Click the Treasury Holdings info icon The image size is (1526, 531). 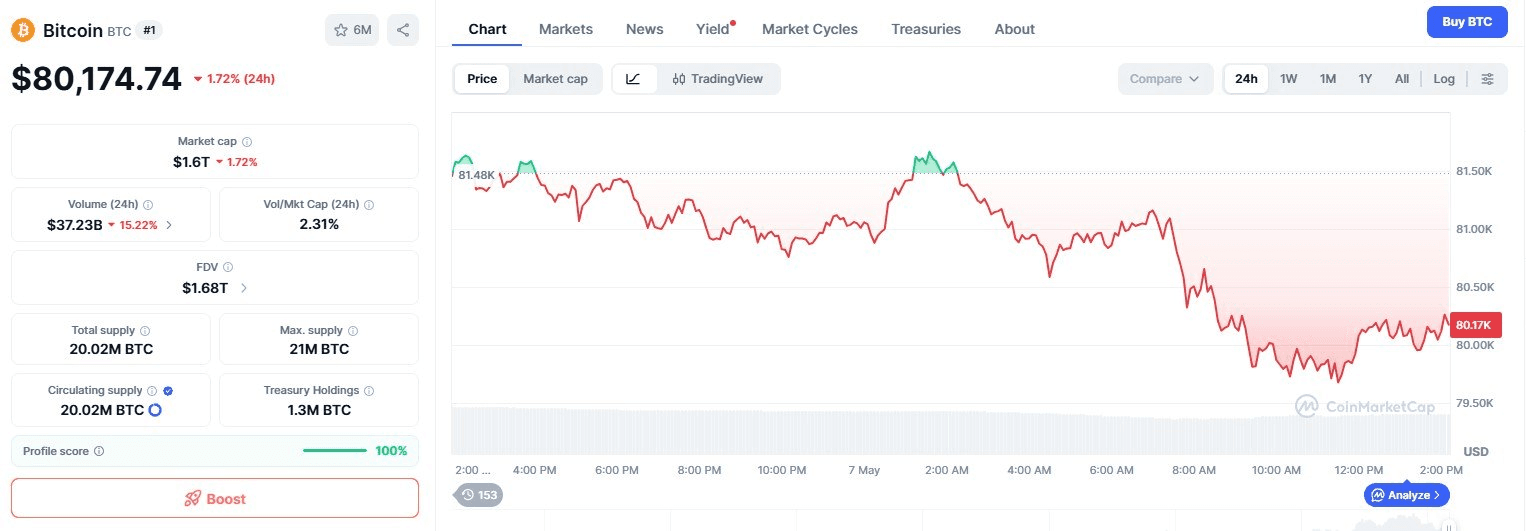pos(369,391)
